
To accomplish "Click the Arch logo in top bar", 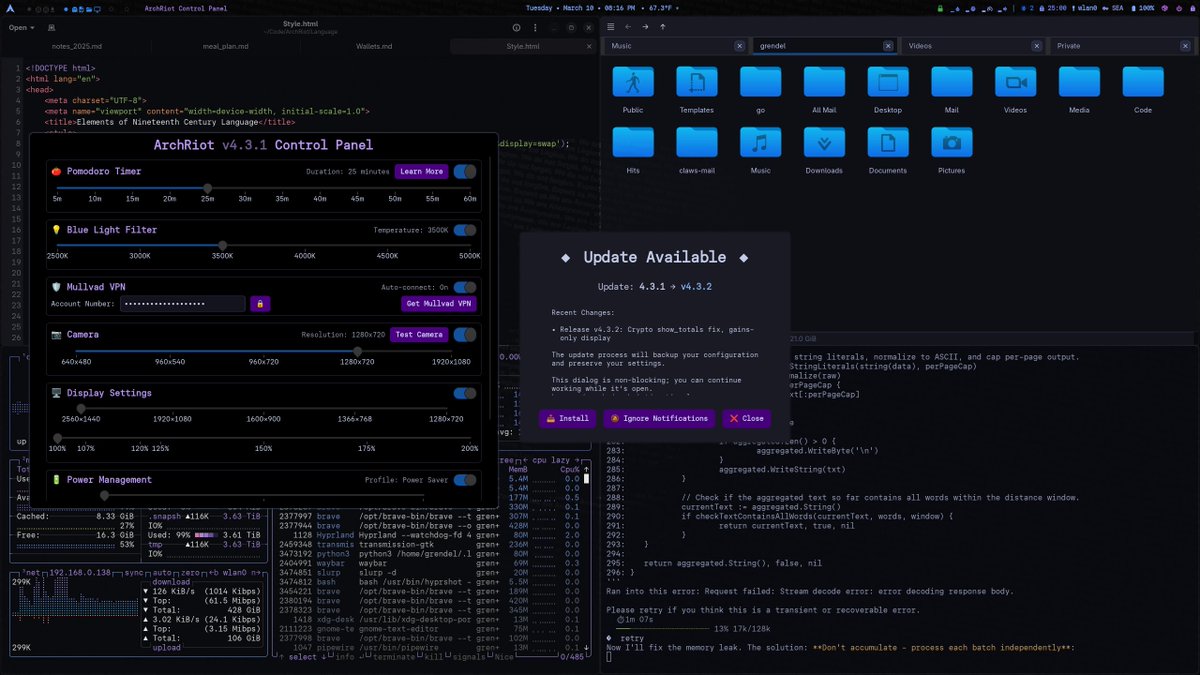I will click(x=10, y=8).
